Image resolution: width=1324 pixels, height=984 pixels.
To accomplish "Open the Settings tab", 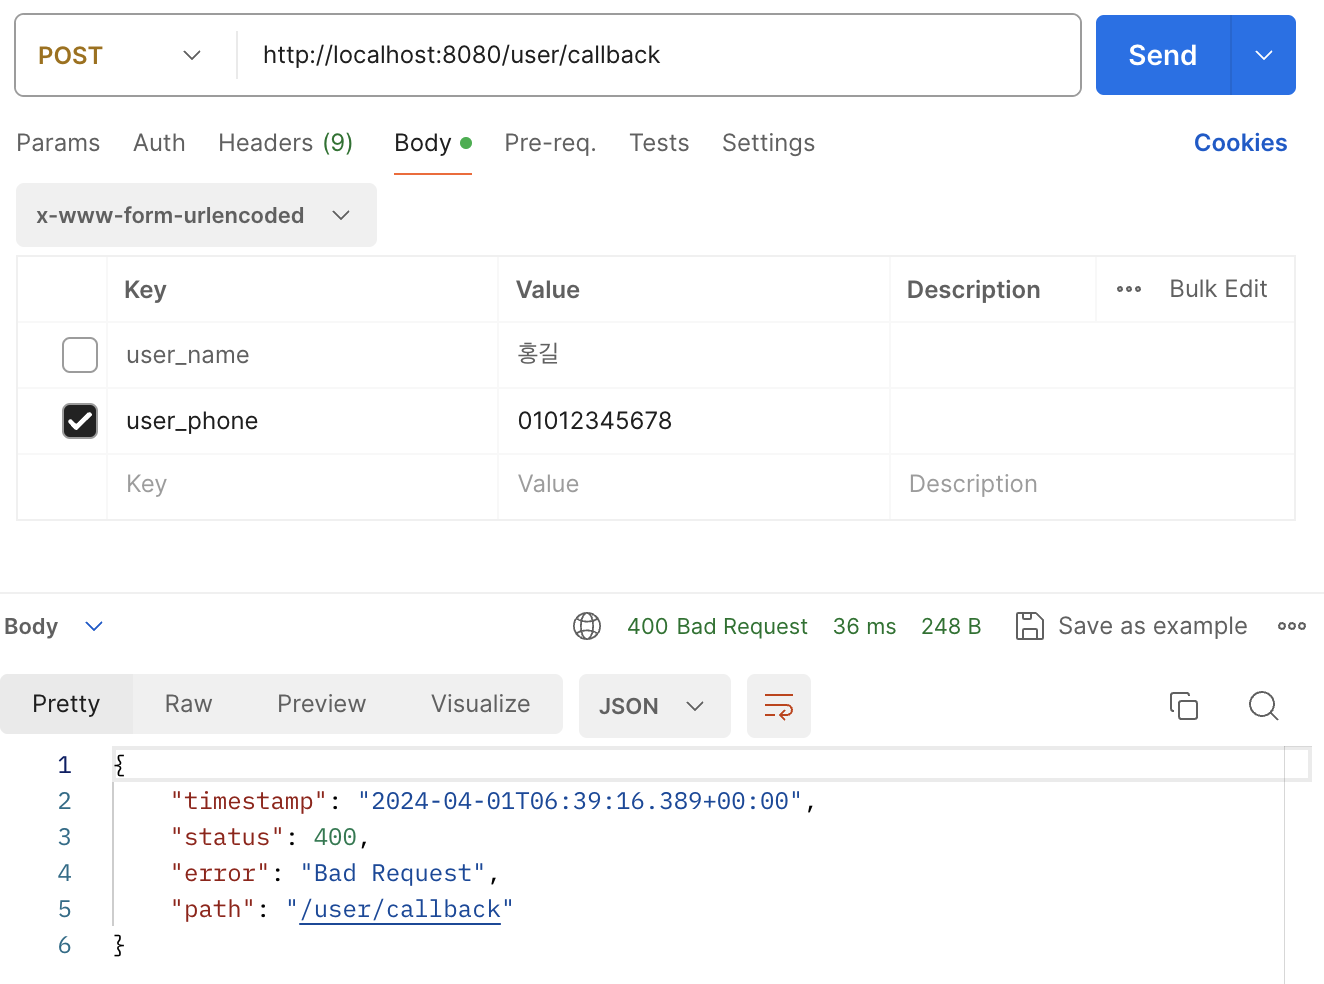I will click(768, 143).
